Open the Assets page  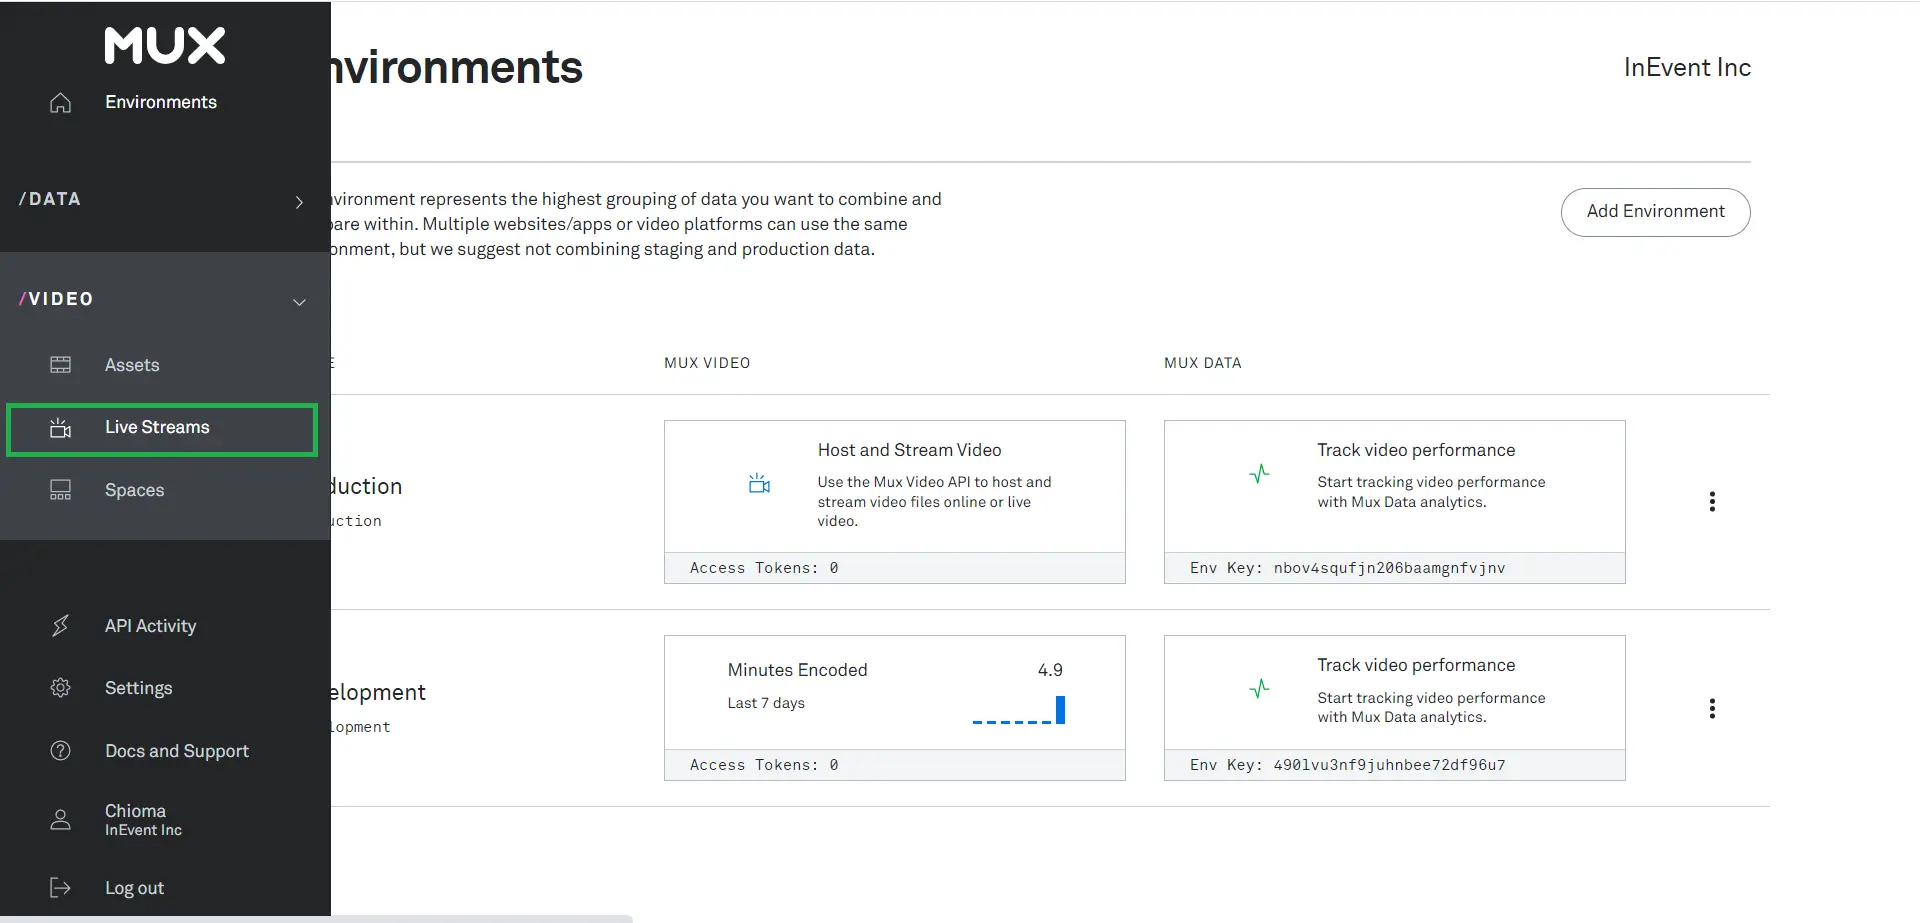click(x=132, y=365)
